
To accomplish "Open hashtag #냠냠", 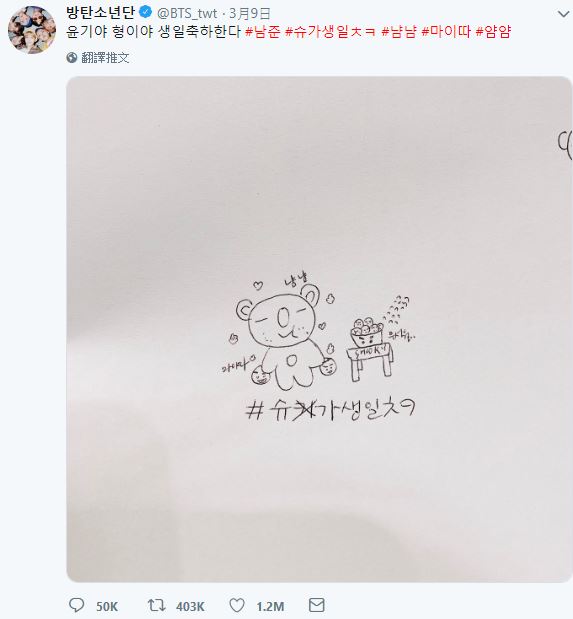I will coord(399,32).
